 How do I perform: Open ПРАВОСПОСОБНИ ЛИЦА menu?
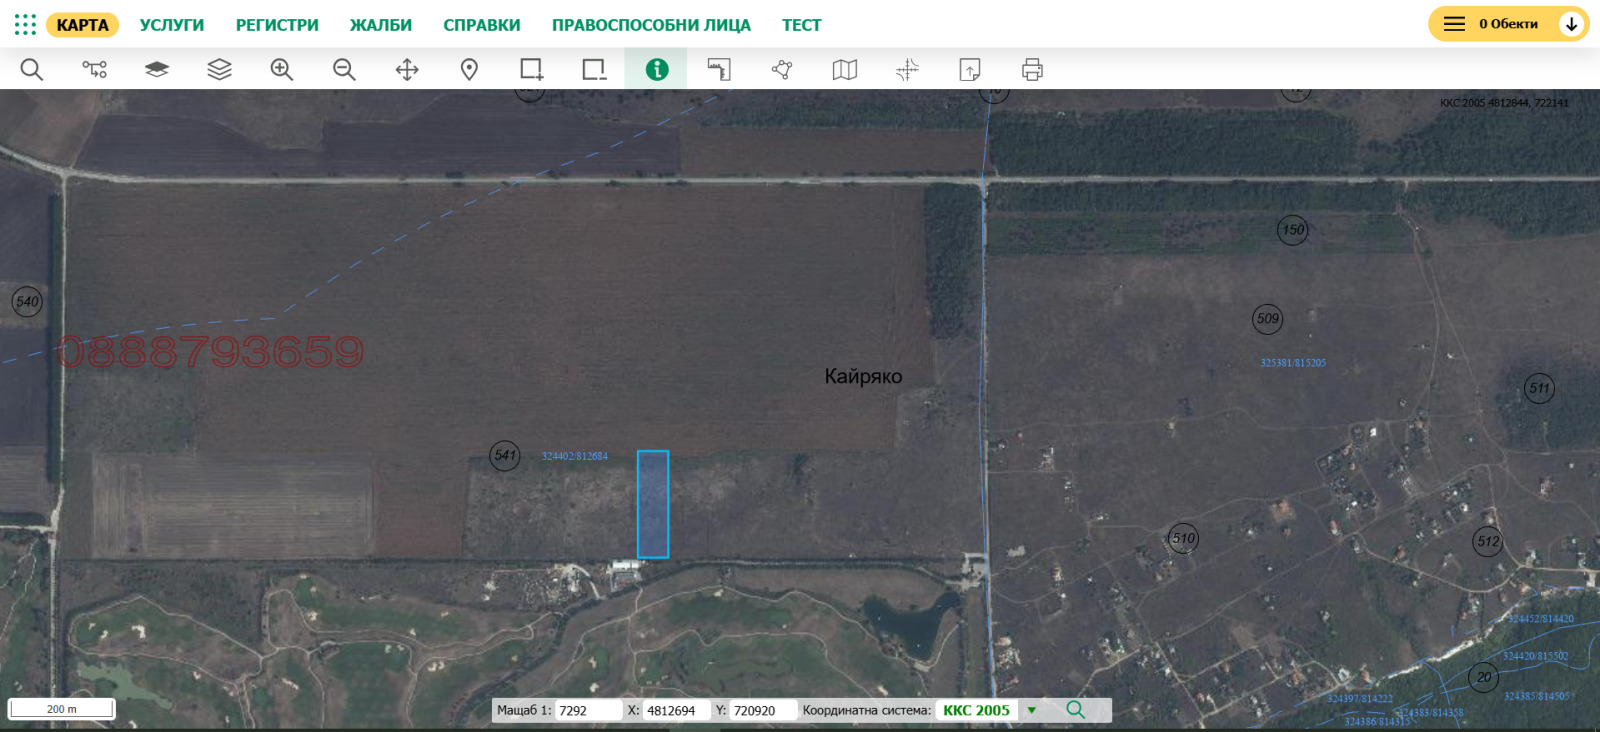[x=651, y=25]
